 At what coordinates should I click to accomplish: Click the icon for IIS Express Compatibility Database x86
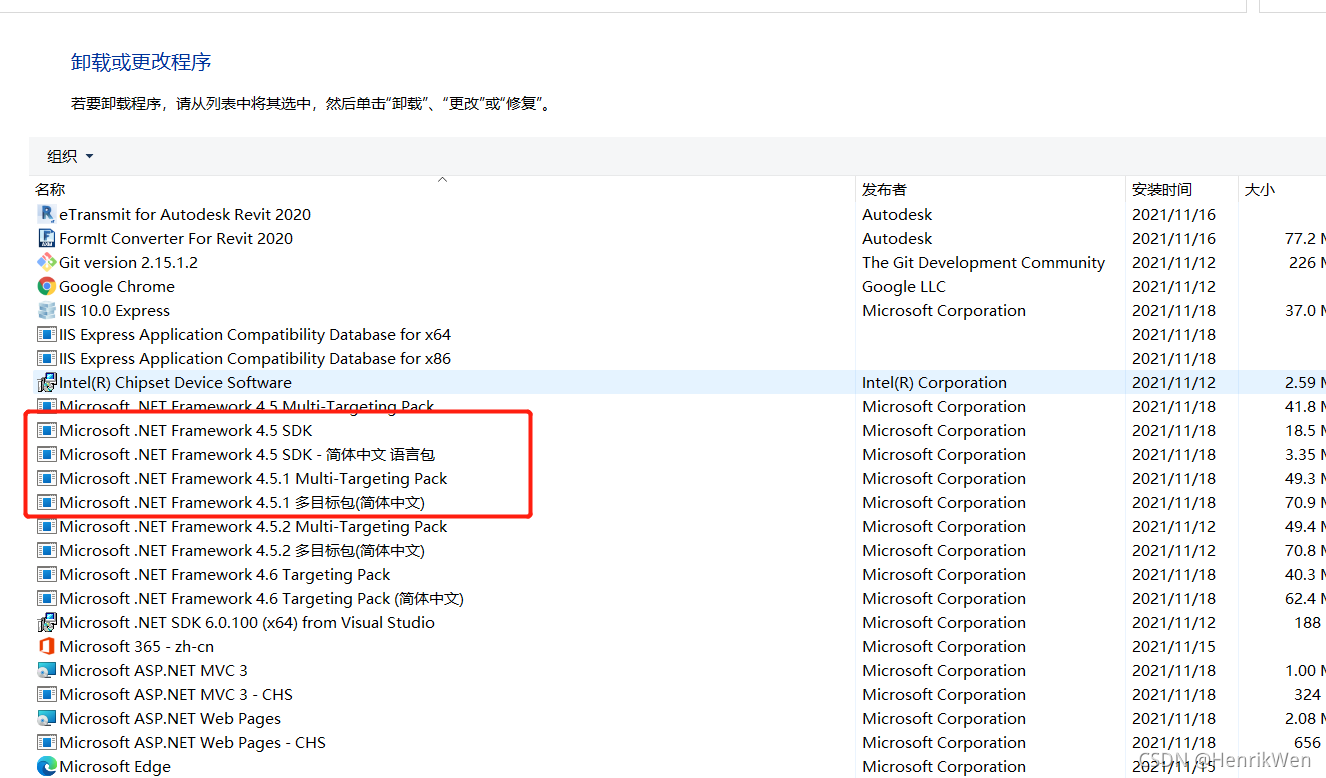coord(46,358)
